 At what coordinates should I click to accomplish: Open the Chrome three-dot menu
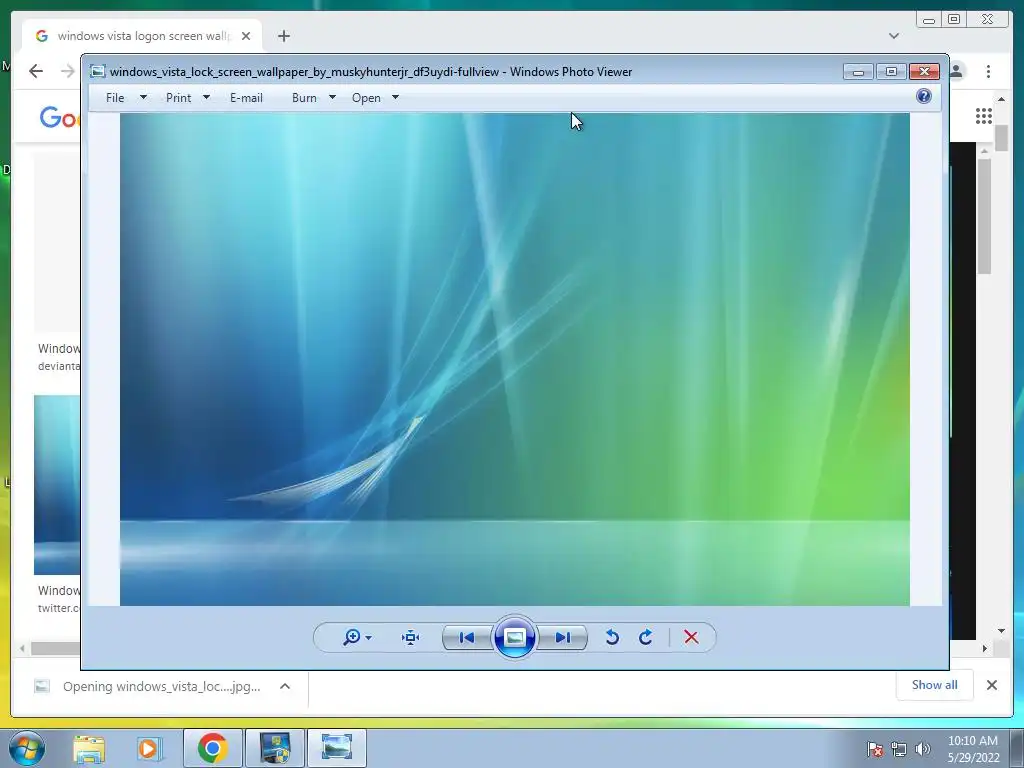coord(988,71)
